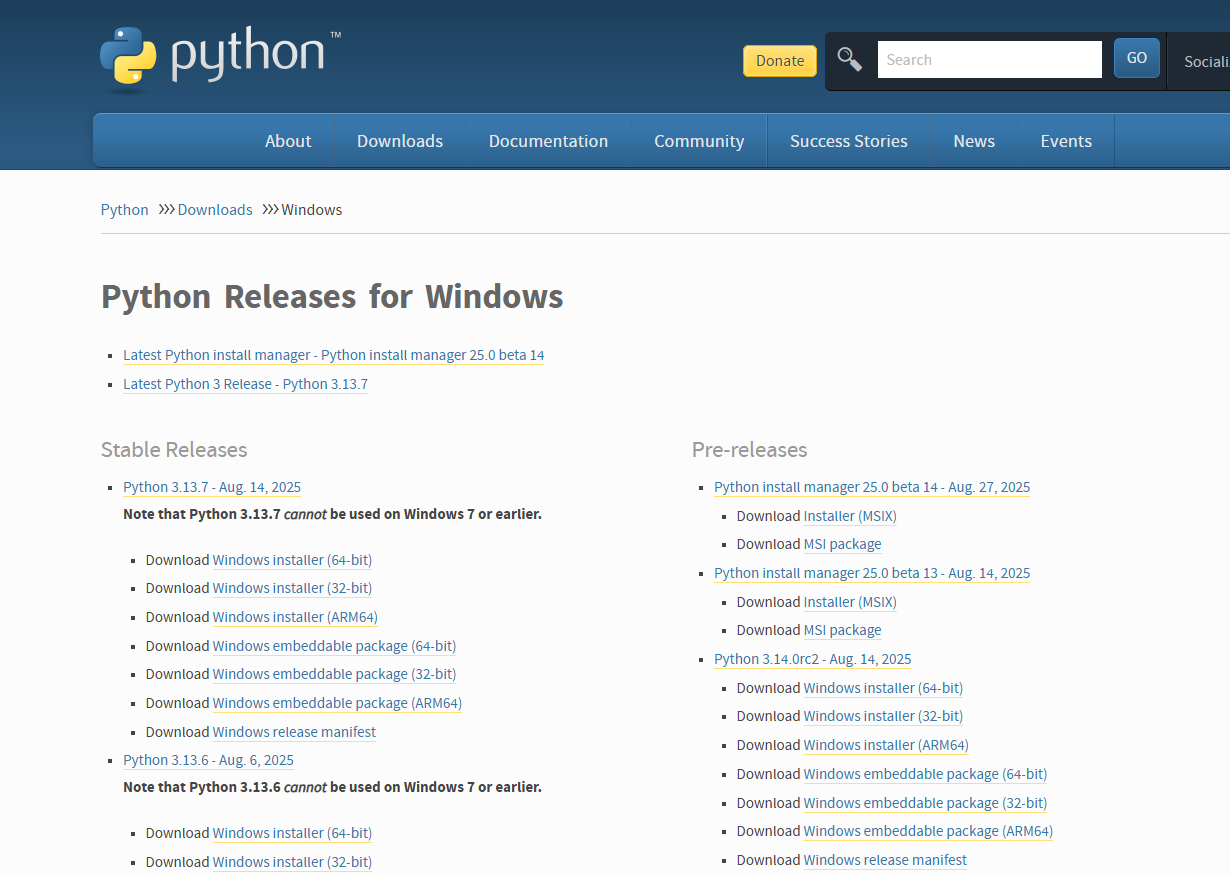Click the GO search button
The width and height of the screenshot is (1230, 876).
pyautogui.click(x=1137, y=58)
